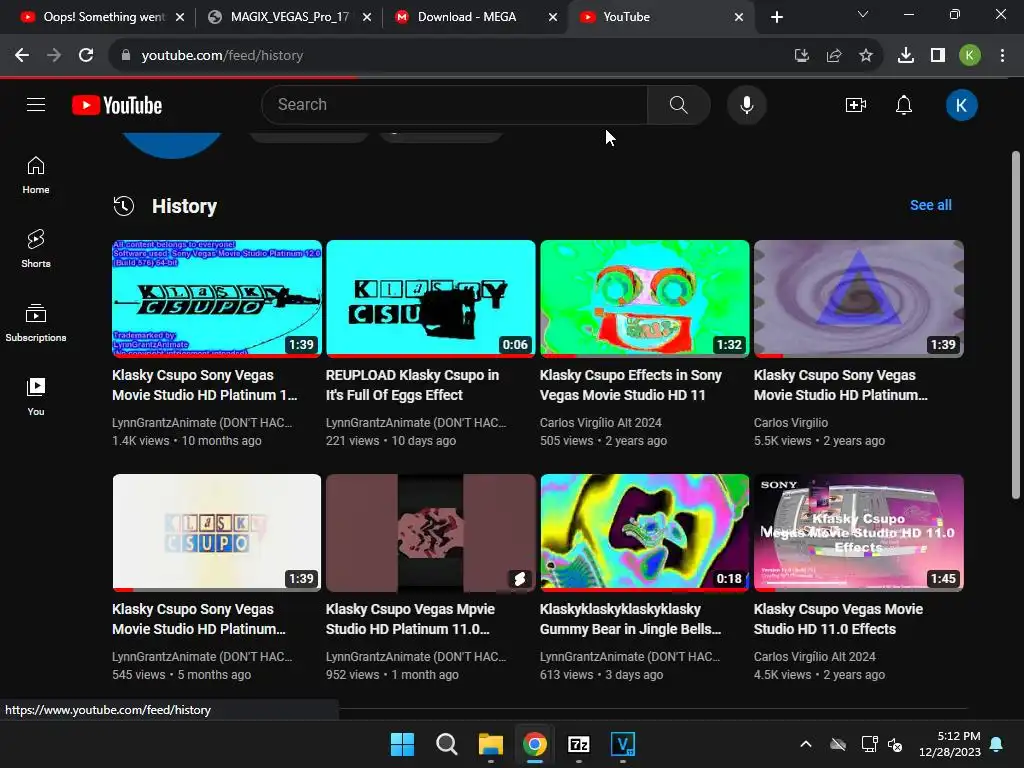Reload the page
This screenshot has height=768, width=1024.
click(x=86, y=56)
